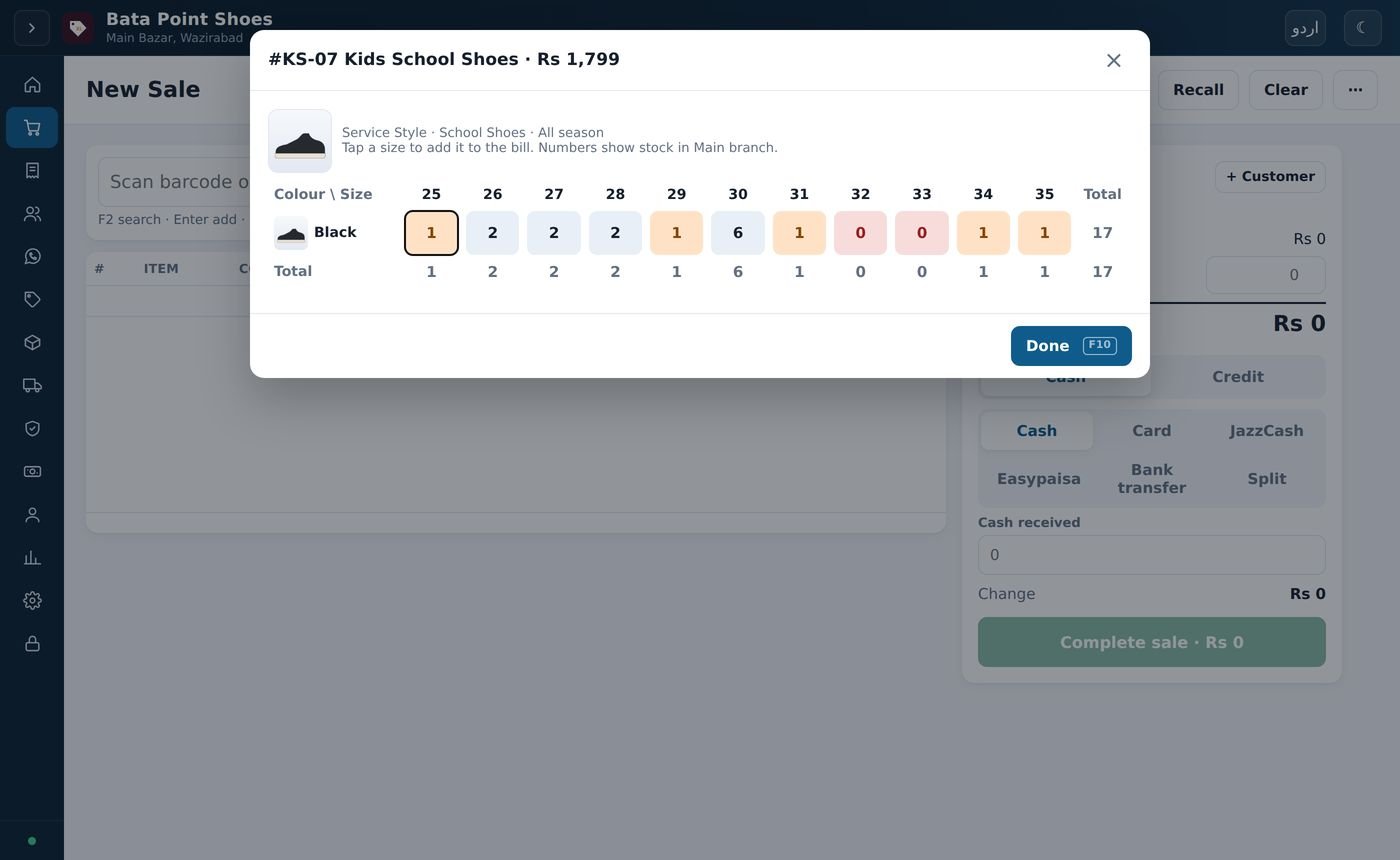Open the customers people icon

coord(32,214)
